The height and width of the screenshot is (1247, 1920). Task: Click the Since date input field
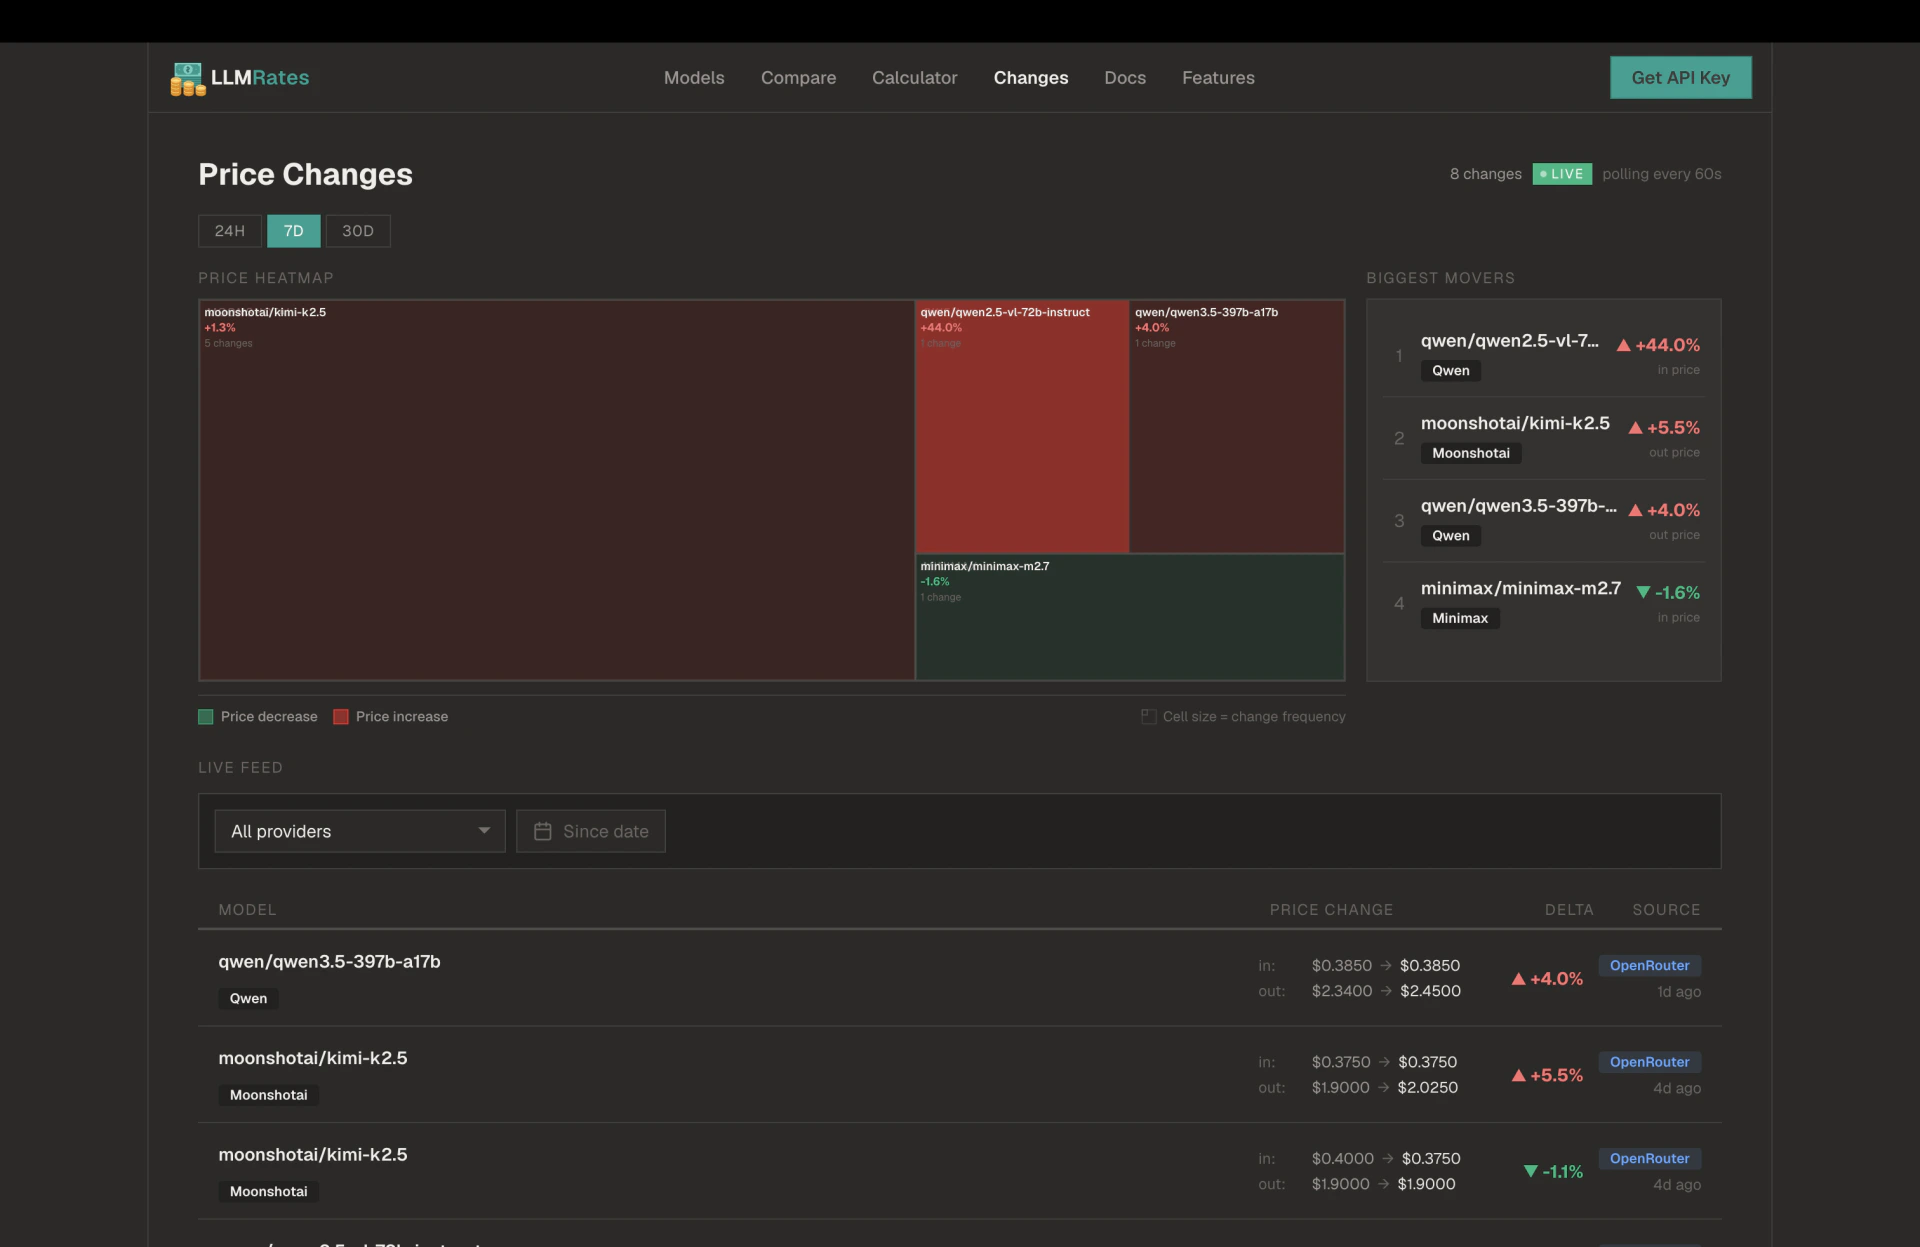click(x=590, y=831)
